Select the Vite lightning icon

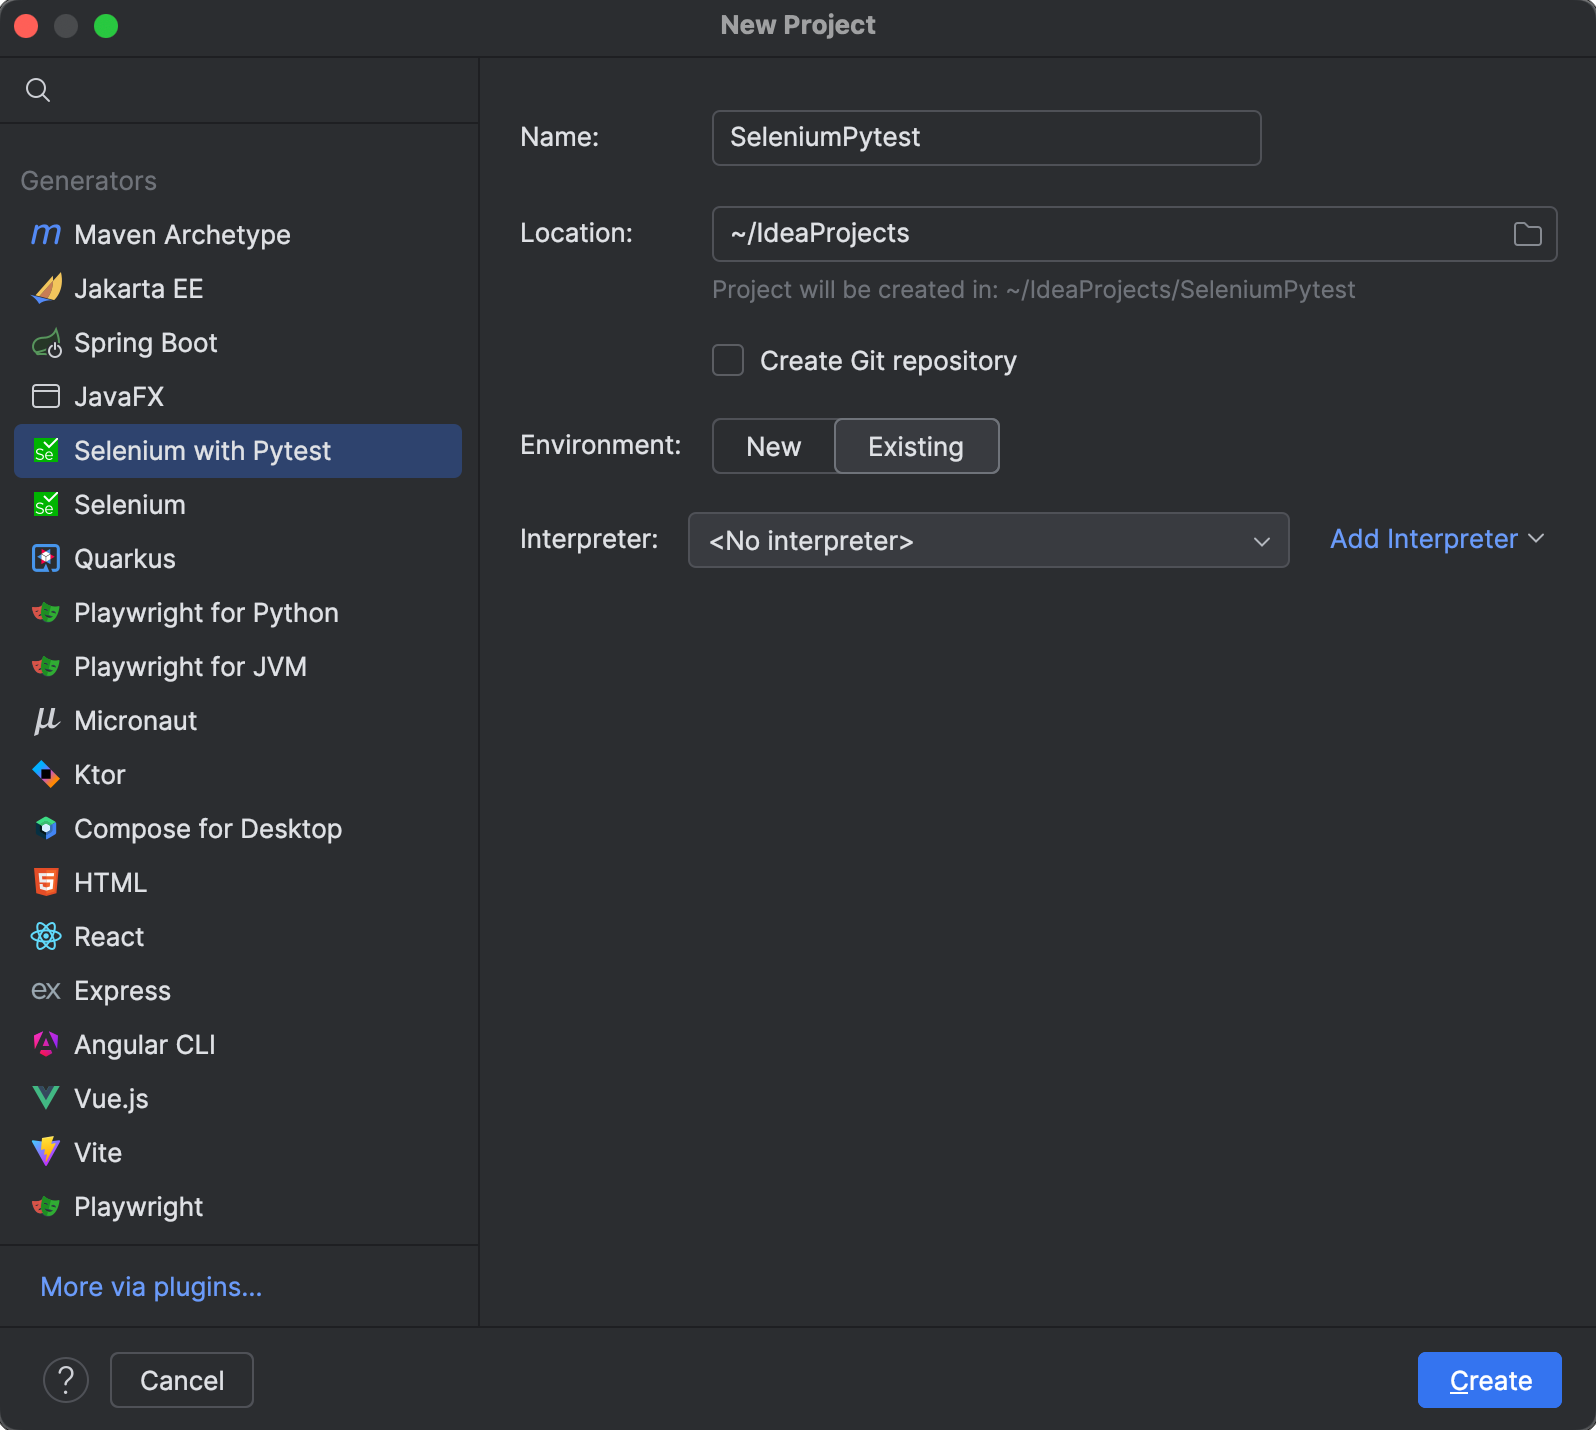[46, 1152]
